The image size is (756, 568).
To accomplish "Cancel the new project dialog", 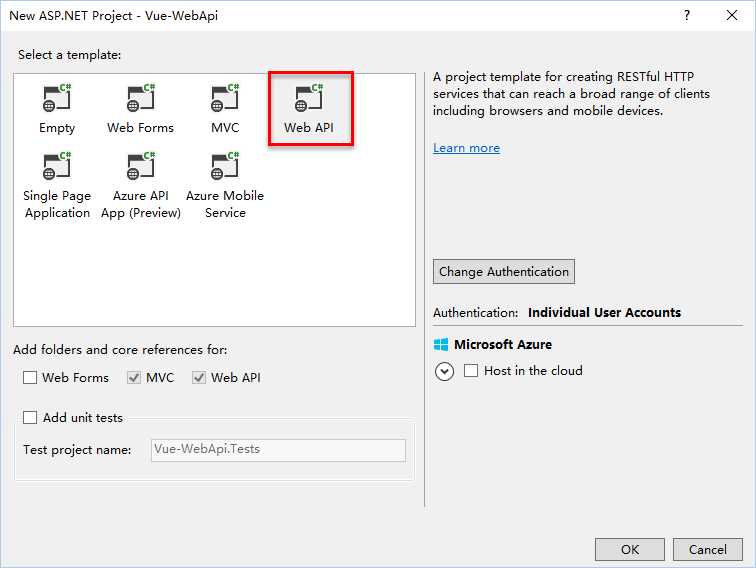I will (708, 549).
